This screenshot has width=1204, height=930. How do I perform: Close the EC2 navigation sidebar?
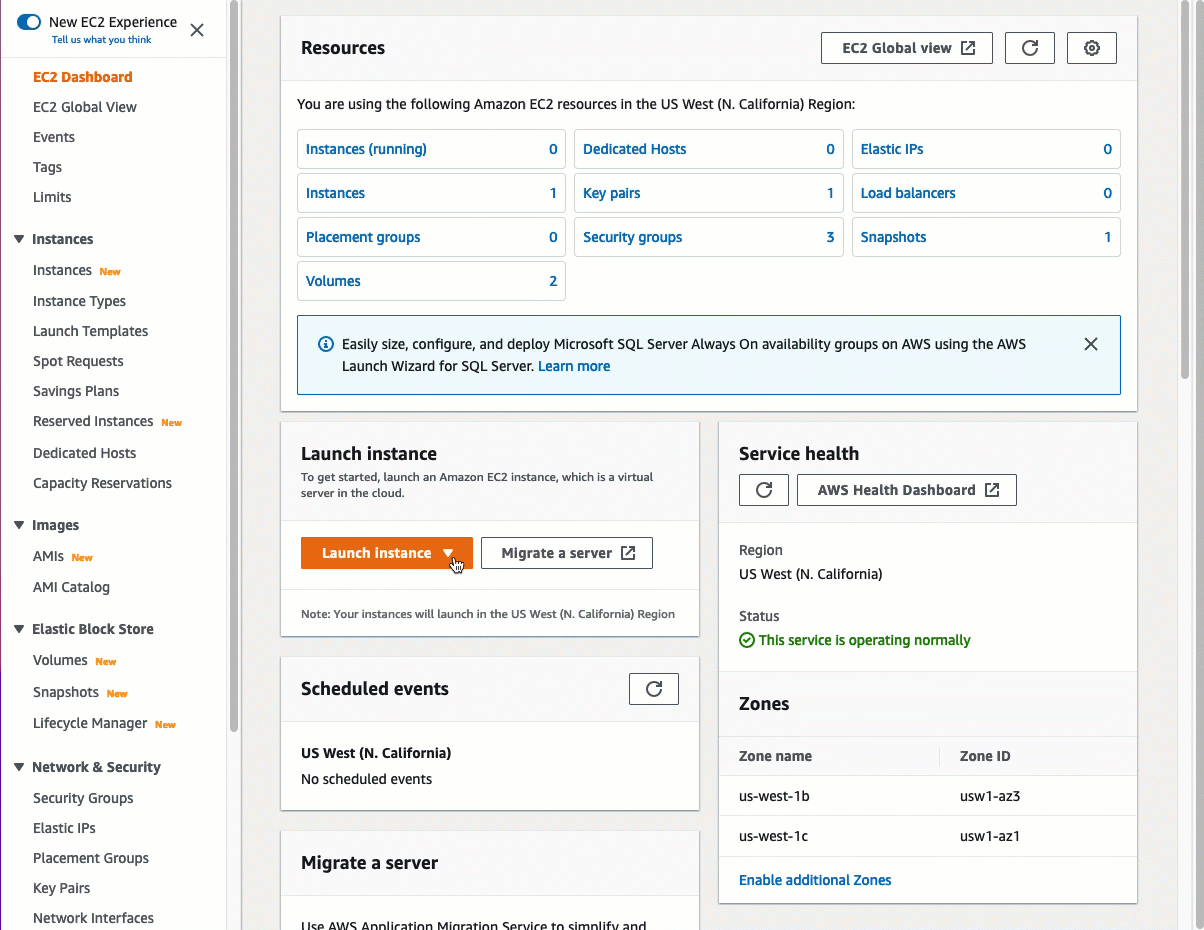(197, 30)
